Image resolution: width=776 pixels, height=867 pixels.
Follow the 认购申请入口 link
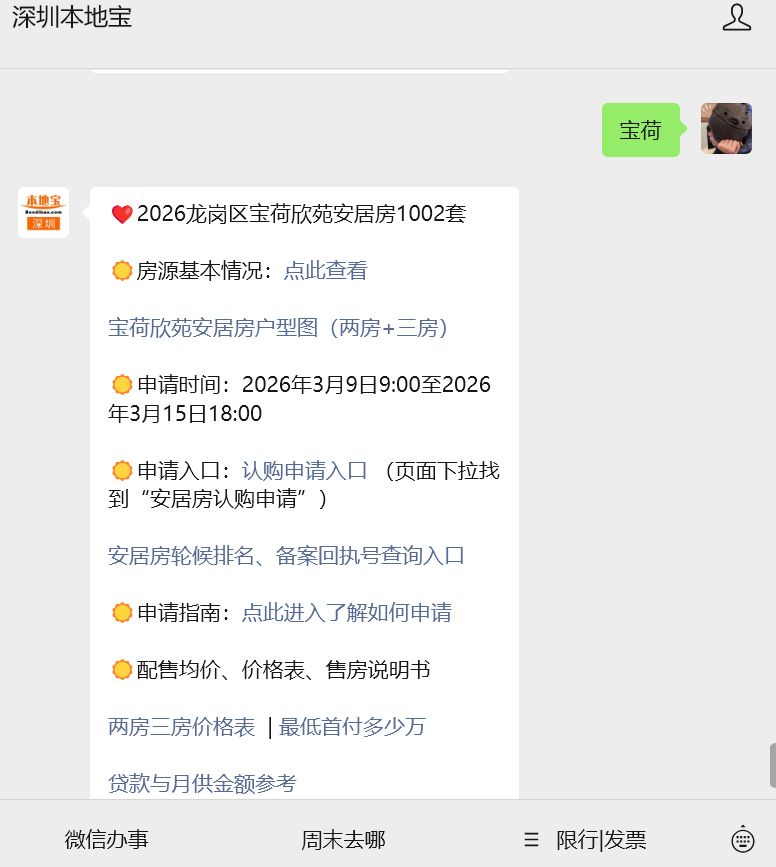(x=305, y=471)
